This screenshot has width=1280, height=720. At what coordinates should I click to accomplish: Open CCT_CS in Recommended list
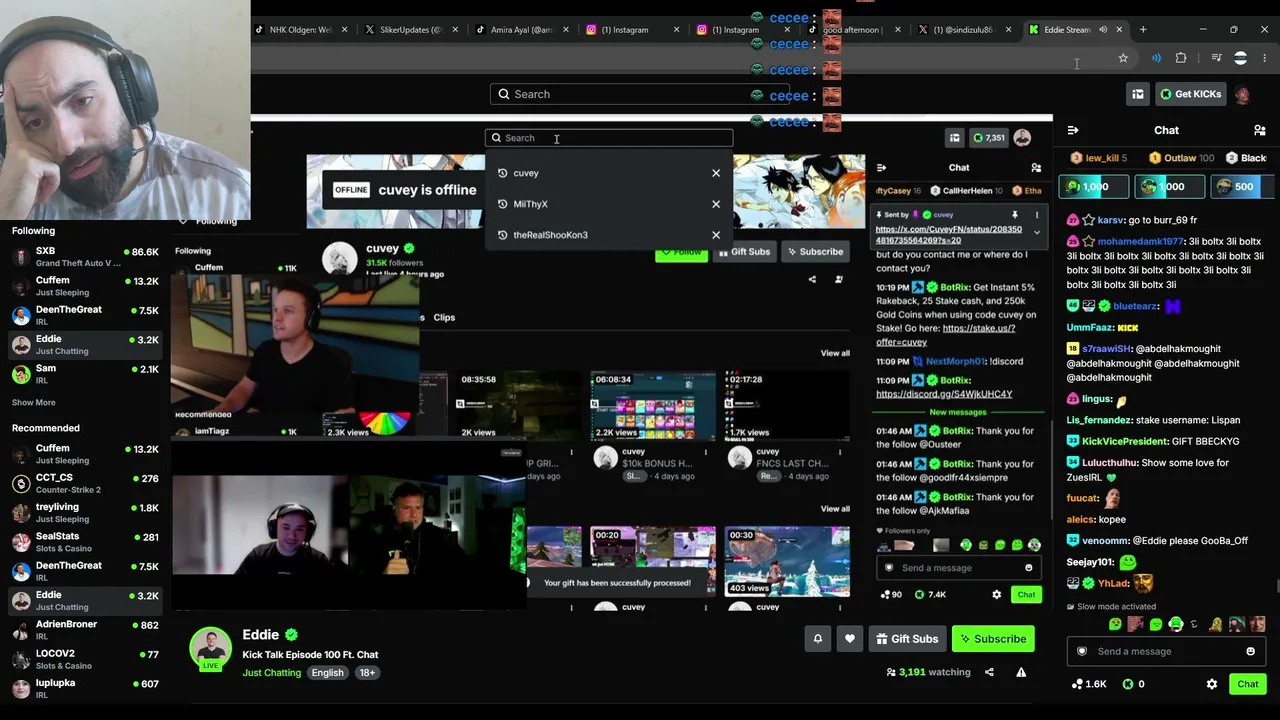pyautogui.click(x=85, y=484)
